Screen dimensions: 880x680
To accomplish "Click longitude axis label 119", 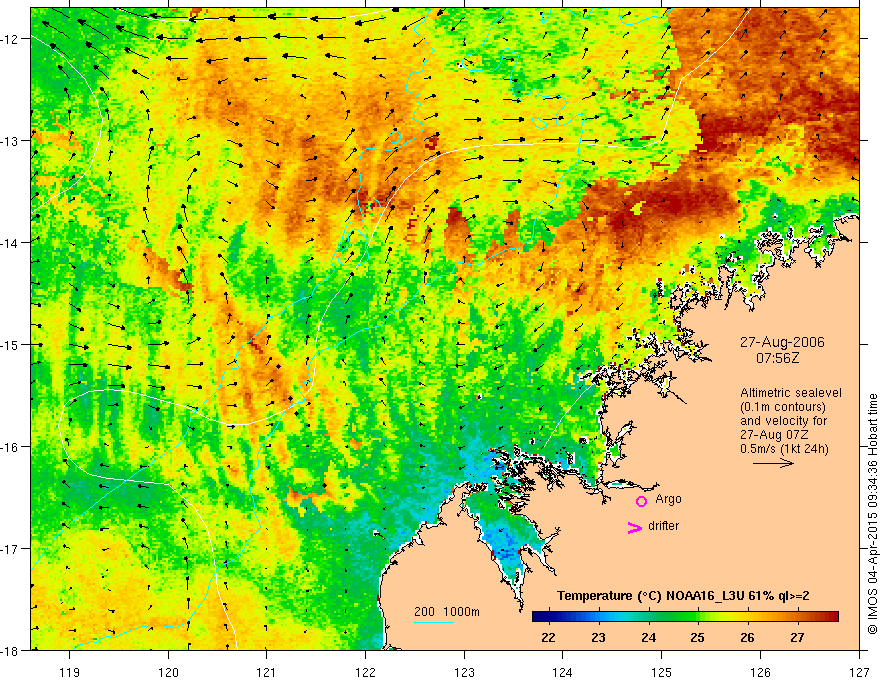I will 70,672.
